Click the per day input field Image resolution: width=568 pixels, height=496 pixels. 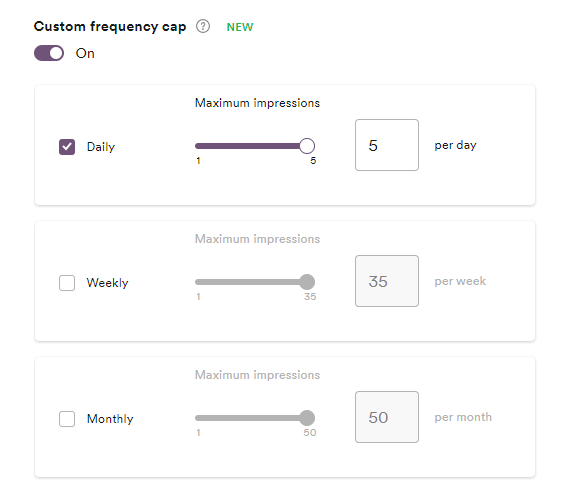[387, 145]
